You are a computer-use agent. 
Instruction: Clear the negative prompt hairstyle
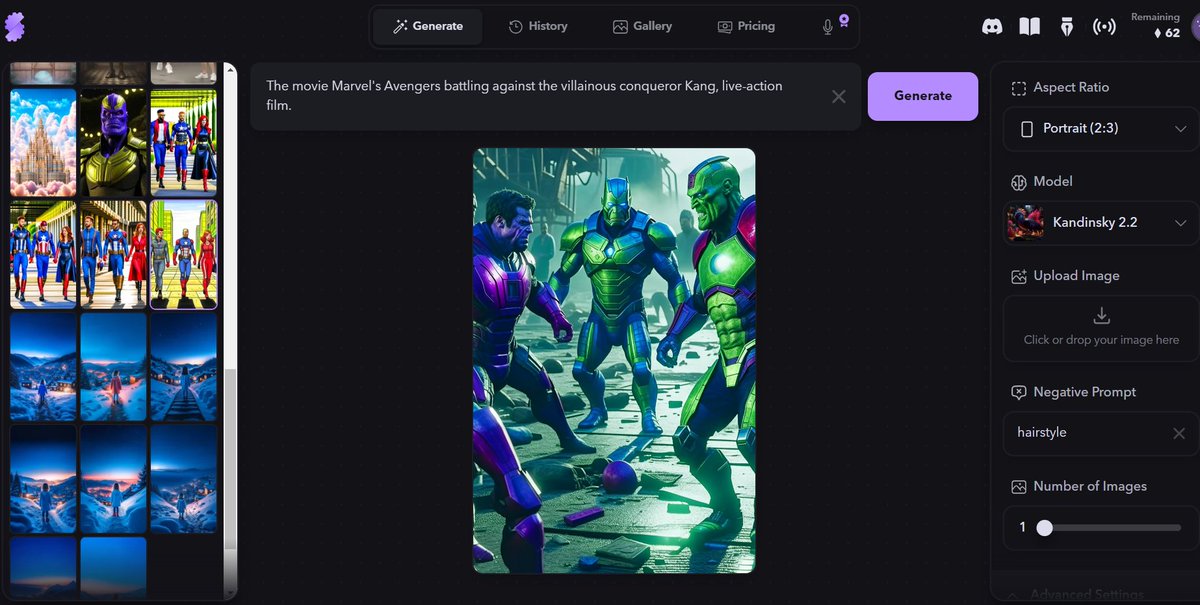[x=1179, y=433]
